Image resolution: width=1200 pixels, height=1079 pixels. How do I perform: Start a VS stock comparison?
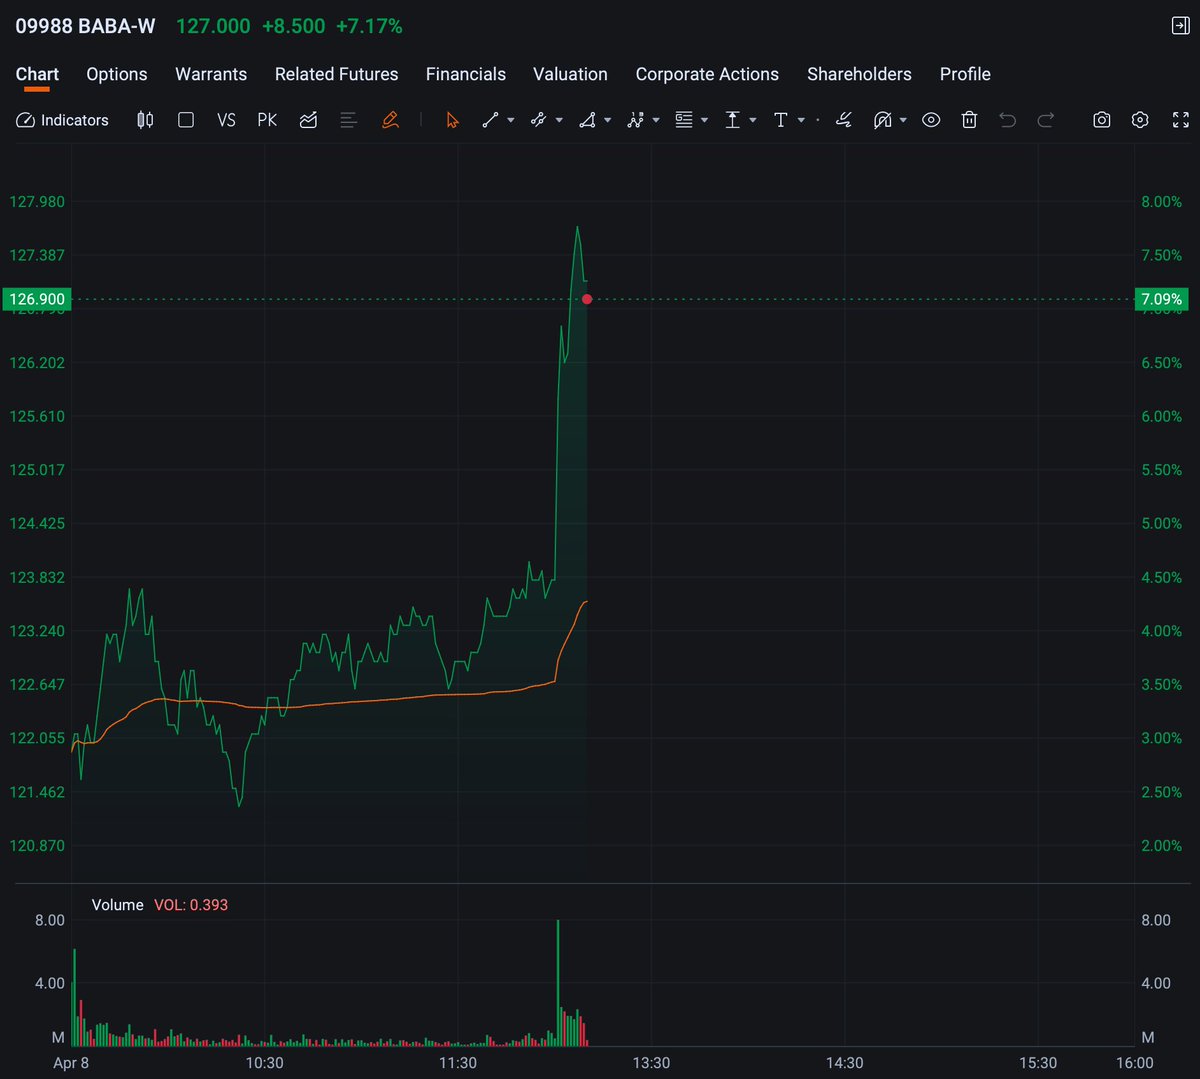tap(226, 120)
